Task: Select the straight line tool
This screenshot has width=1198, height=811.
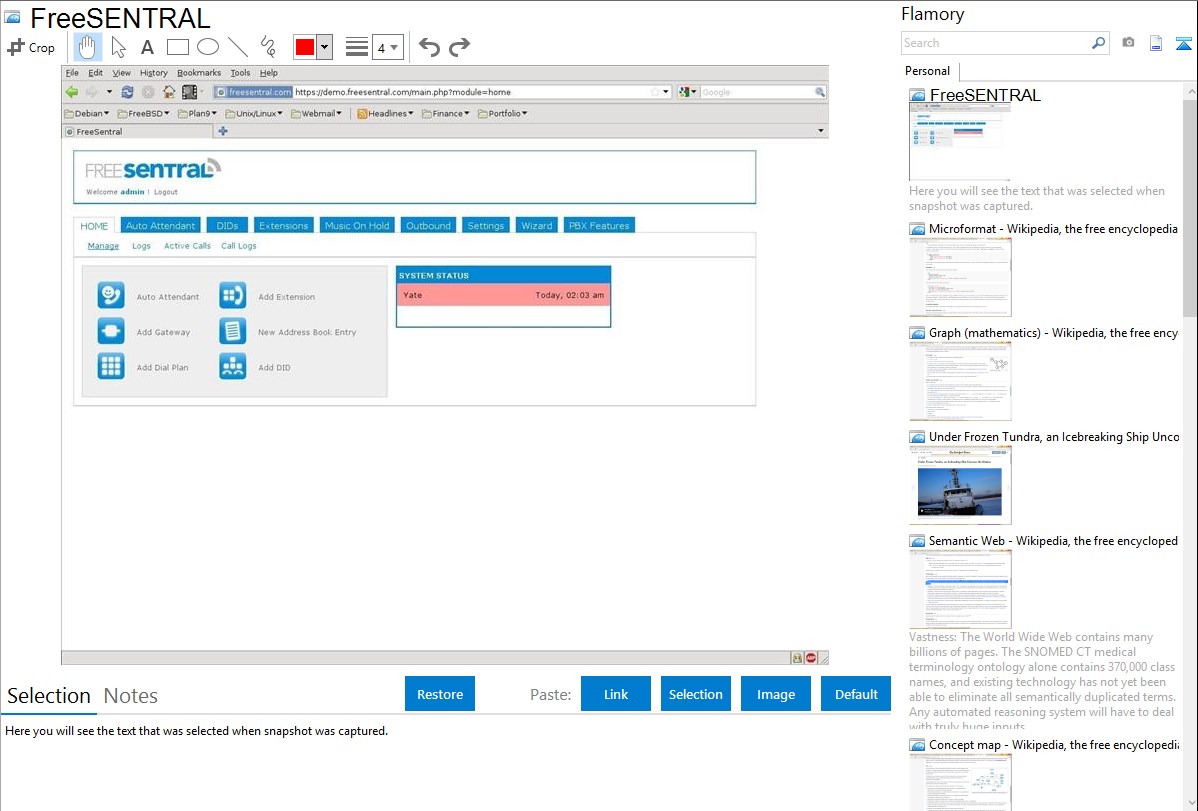Action: [x=238, y=47]
